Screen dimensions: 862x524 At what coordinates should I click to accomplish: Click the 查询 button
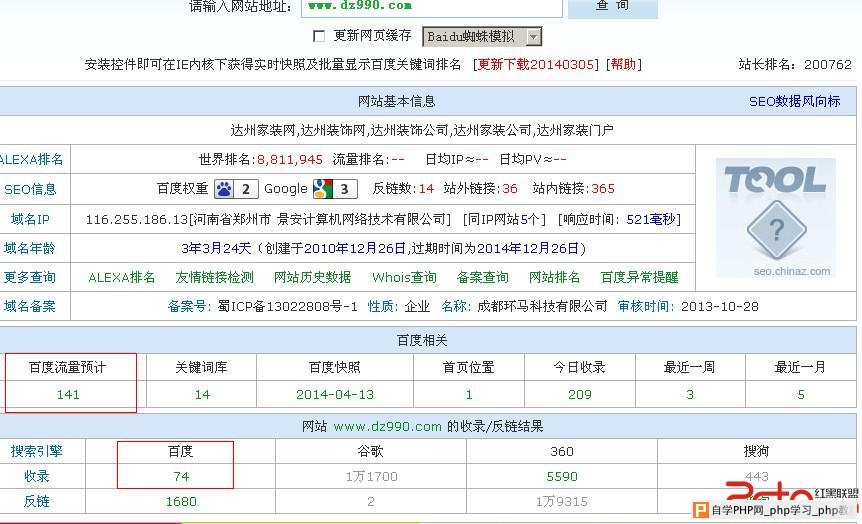click(x=612, y=7)
